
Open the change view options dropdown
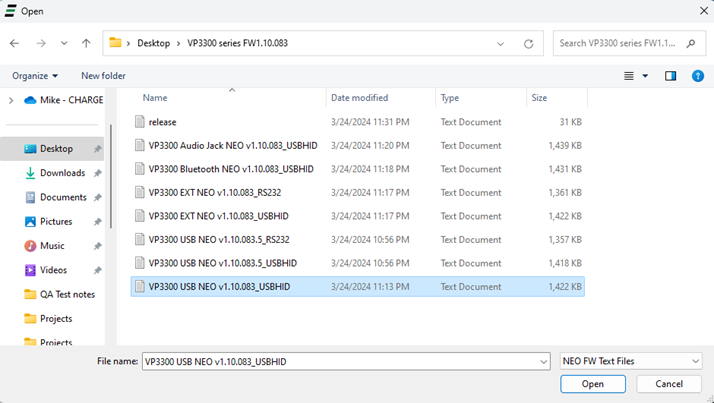[645, 76]
